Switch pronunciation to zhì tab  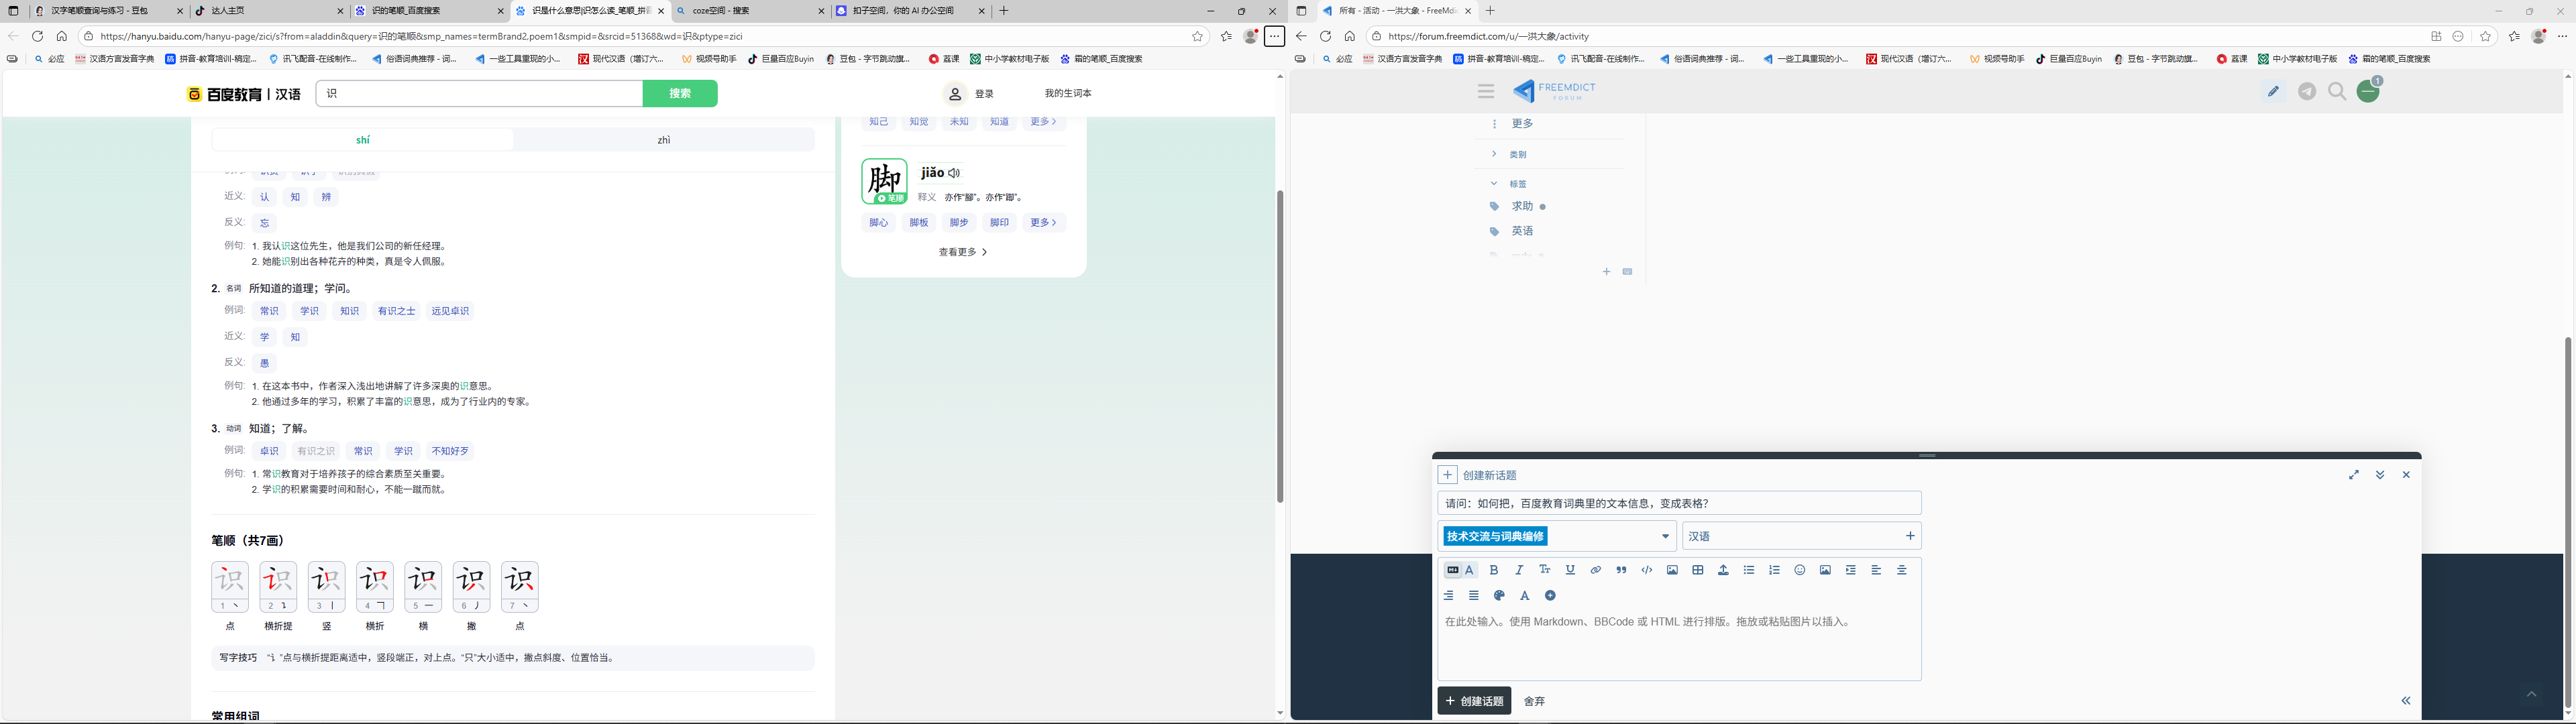664,140
